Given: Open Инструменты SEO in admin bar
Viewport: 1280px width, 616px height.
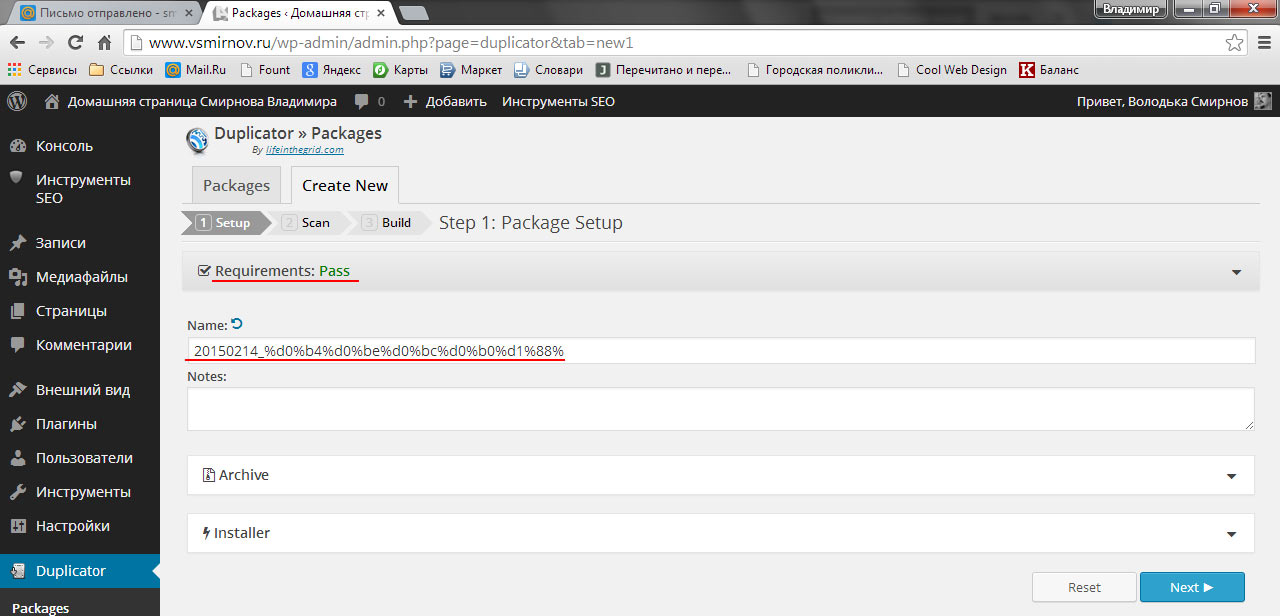Looking at the screenshot, I should click(x=558, y=101).
